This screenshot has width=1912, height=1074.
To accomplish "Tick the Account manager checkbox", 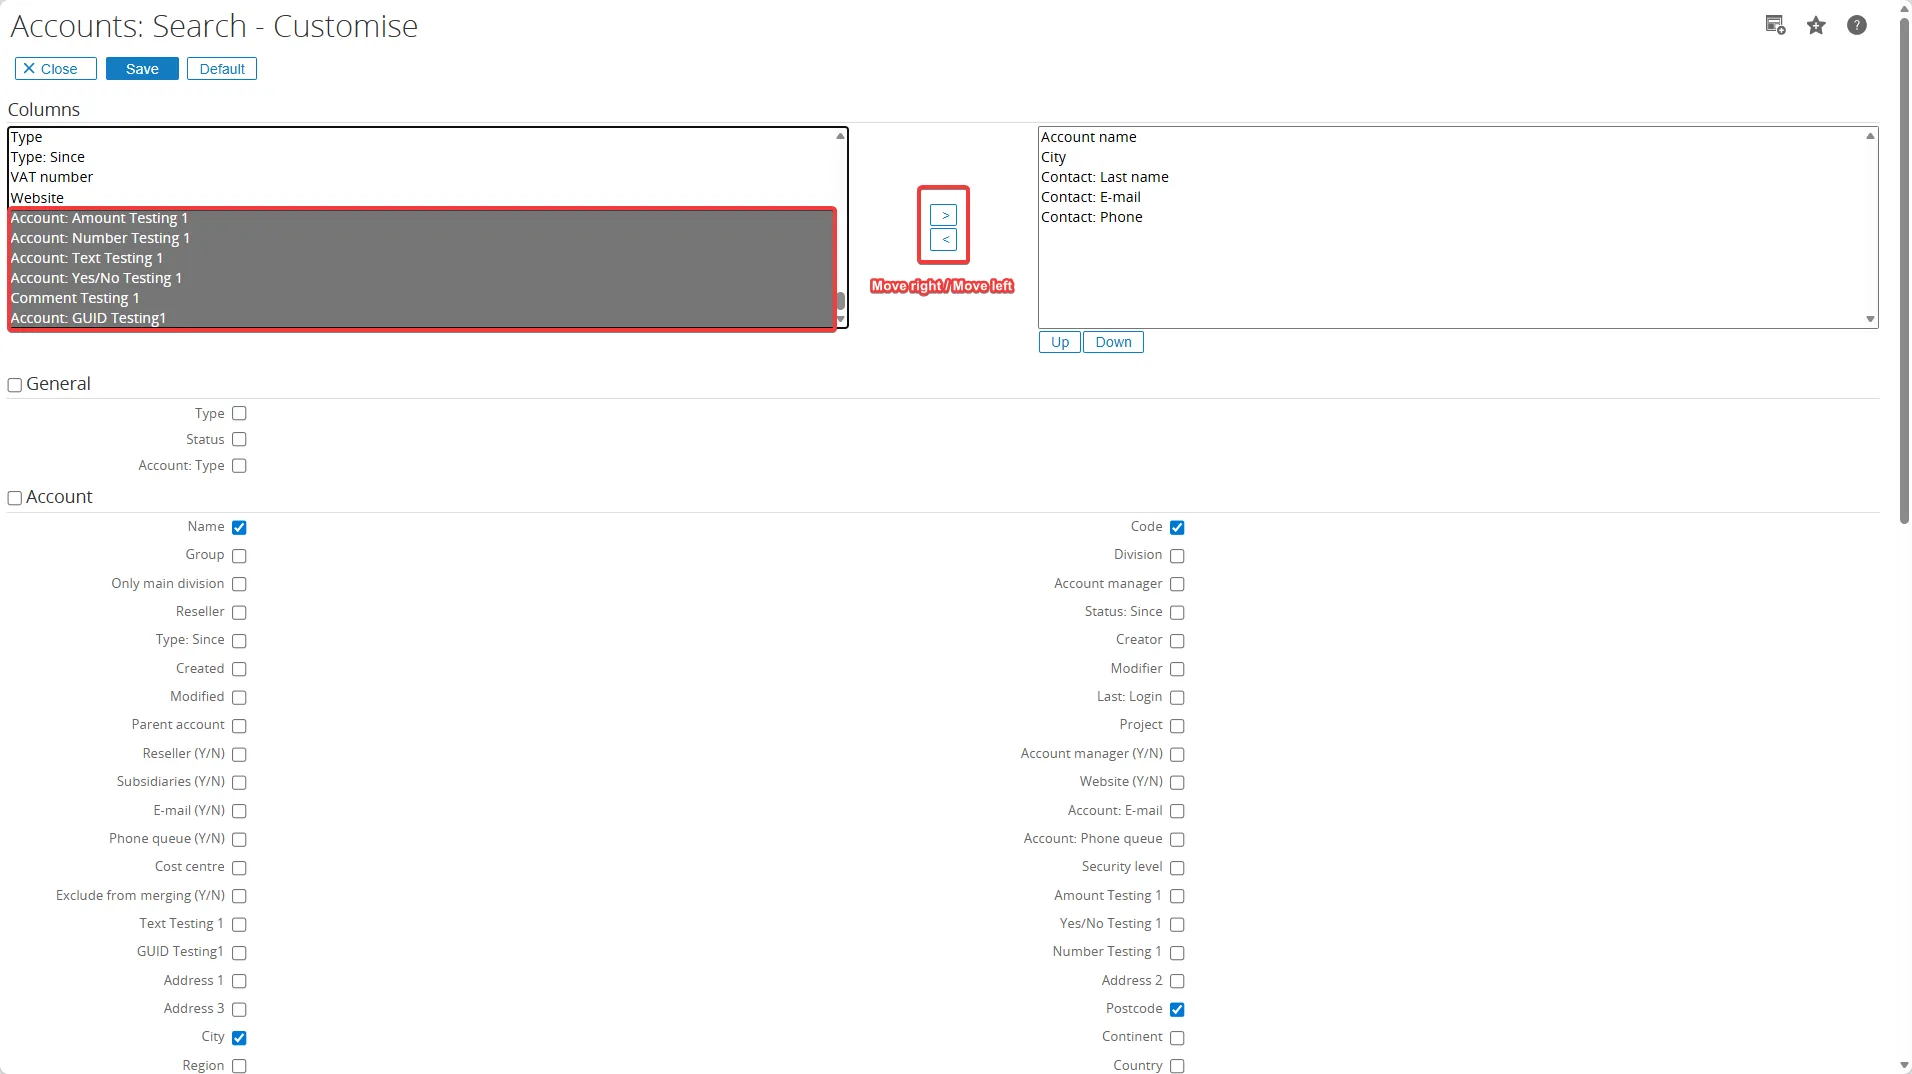I will click(1177, 584).
